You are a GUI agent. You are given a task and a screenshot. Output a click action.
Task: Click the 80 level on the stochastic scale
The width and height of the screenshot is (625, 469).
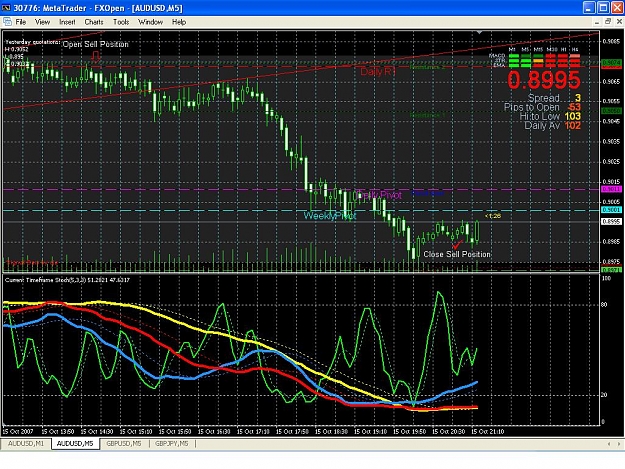coord(604,304)
